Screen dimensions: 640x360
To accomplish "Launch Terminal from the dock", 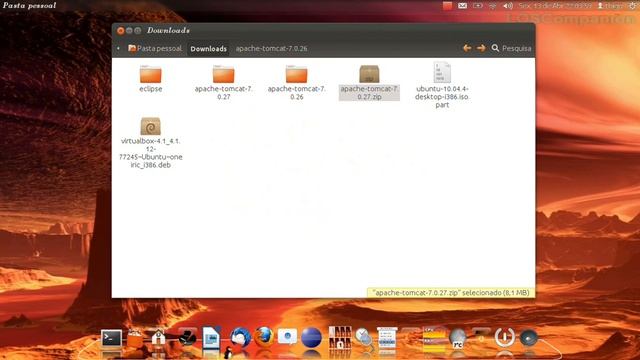I will click(111, 338).
